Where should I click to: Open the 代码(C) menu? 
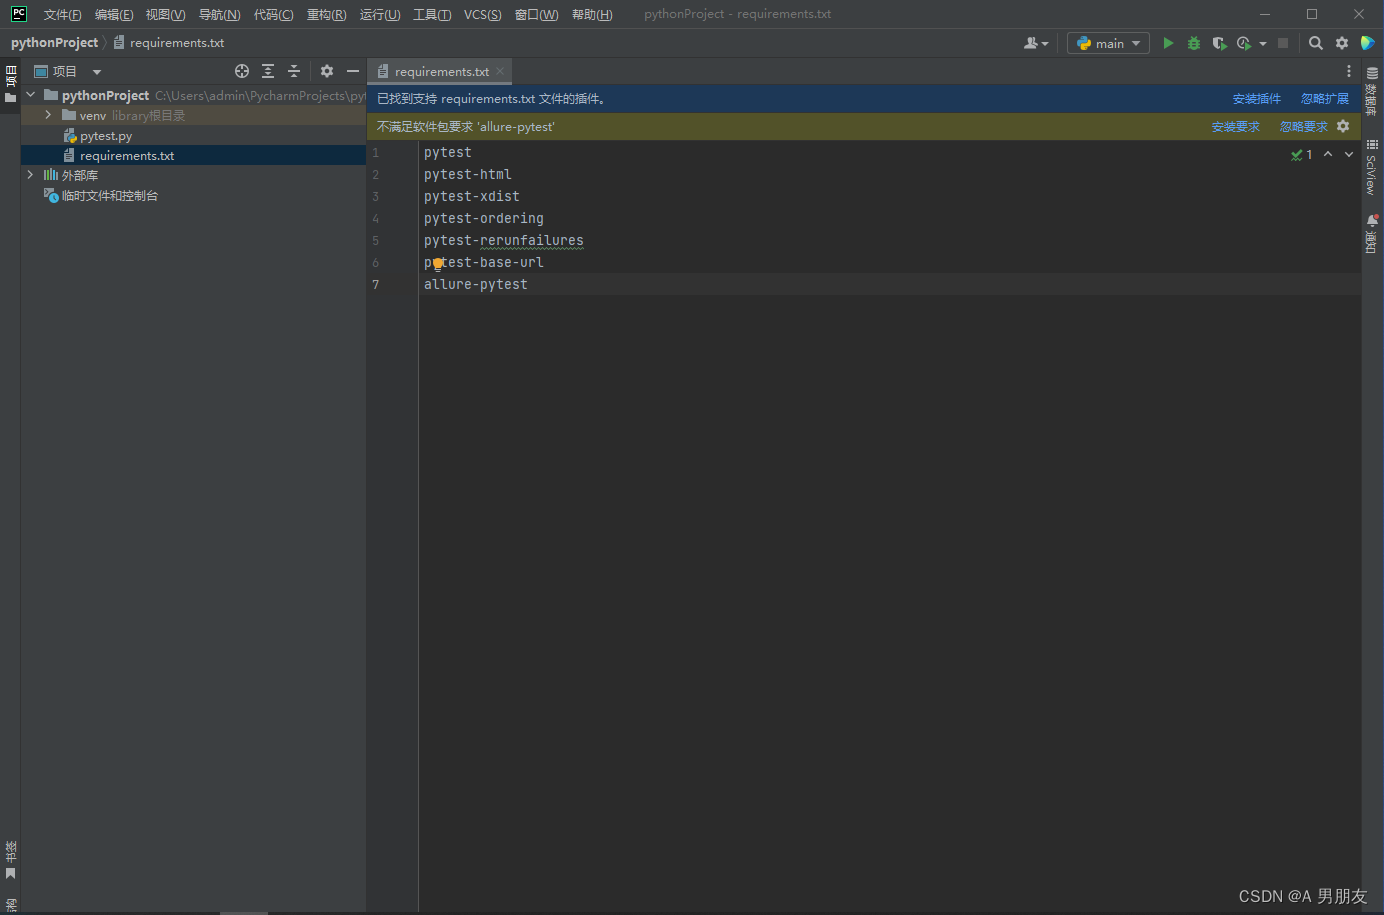click(x=273, y=14)
